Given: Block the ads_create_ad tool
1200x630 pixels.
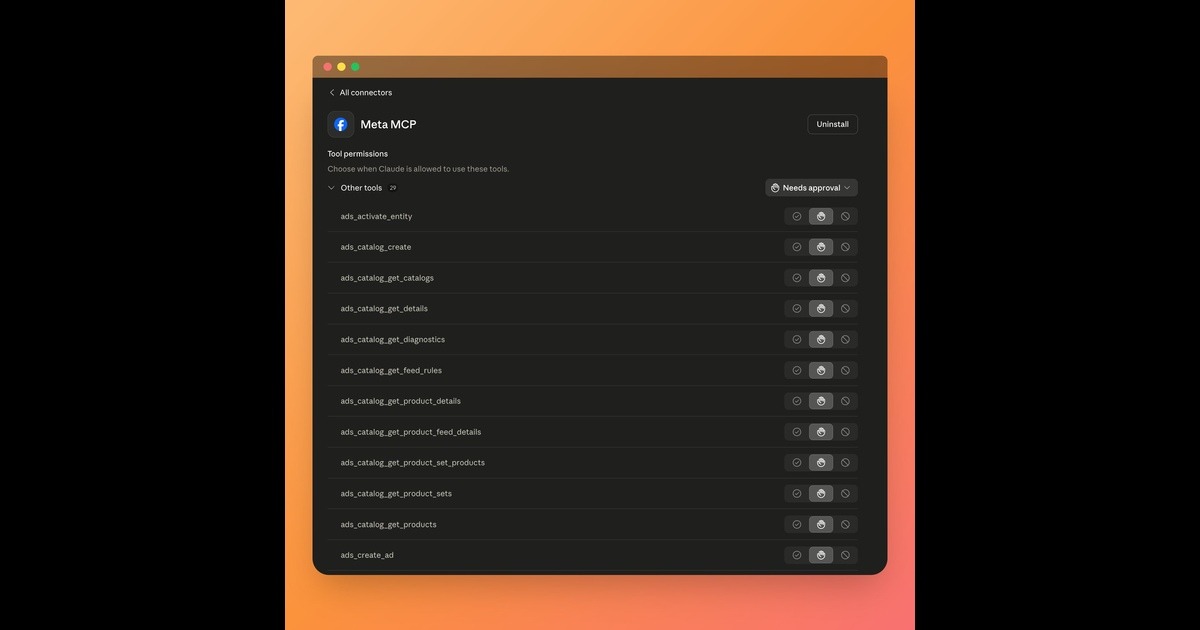Looking at the screenshot, I should point(845,555).
